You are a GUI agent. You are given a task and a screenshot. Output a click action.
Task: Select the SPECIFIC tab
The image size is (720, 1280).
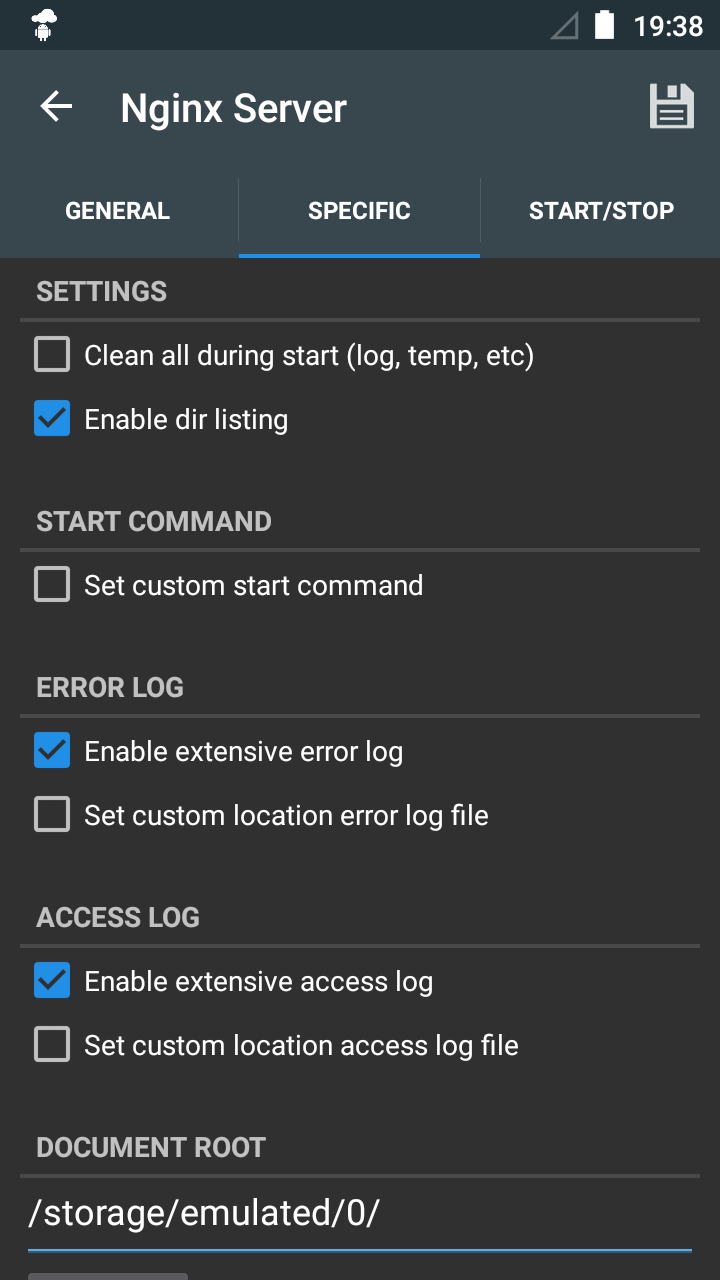click(359, 211)
